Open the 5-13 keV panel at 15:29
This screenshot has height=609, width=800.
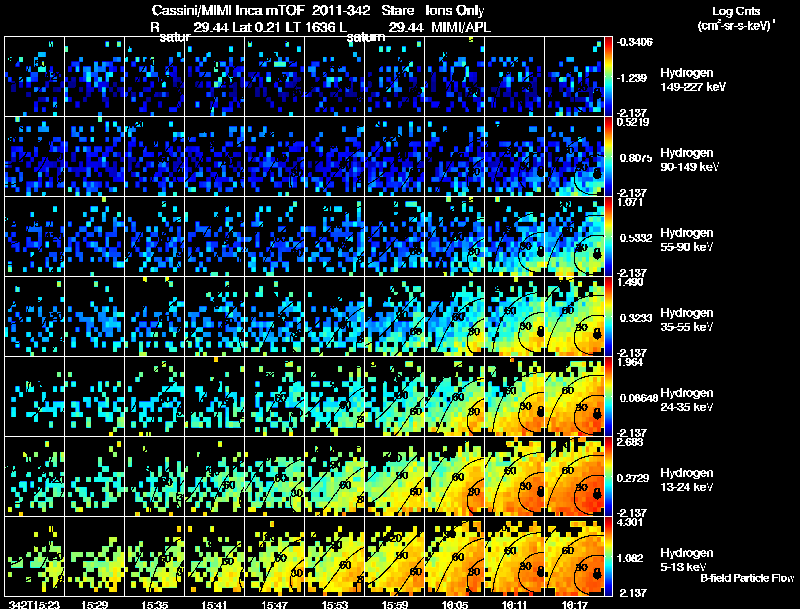point(94,556)
